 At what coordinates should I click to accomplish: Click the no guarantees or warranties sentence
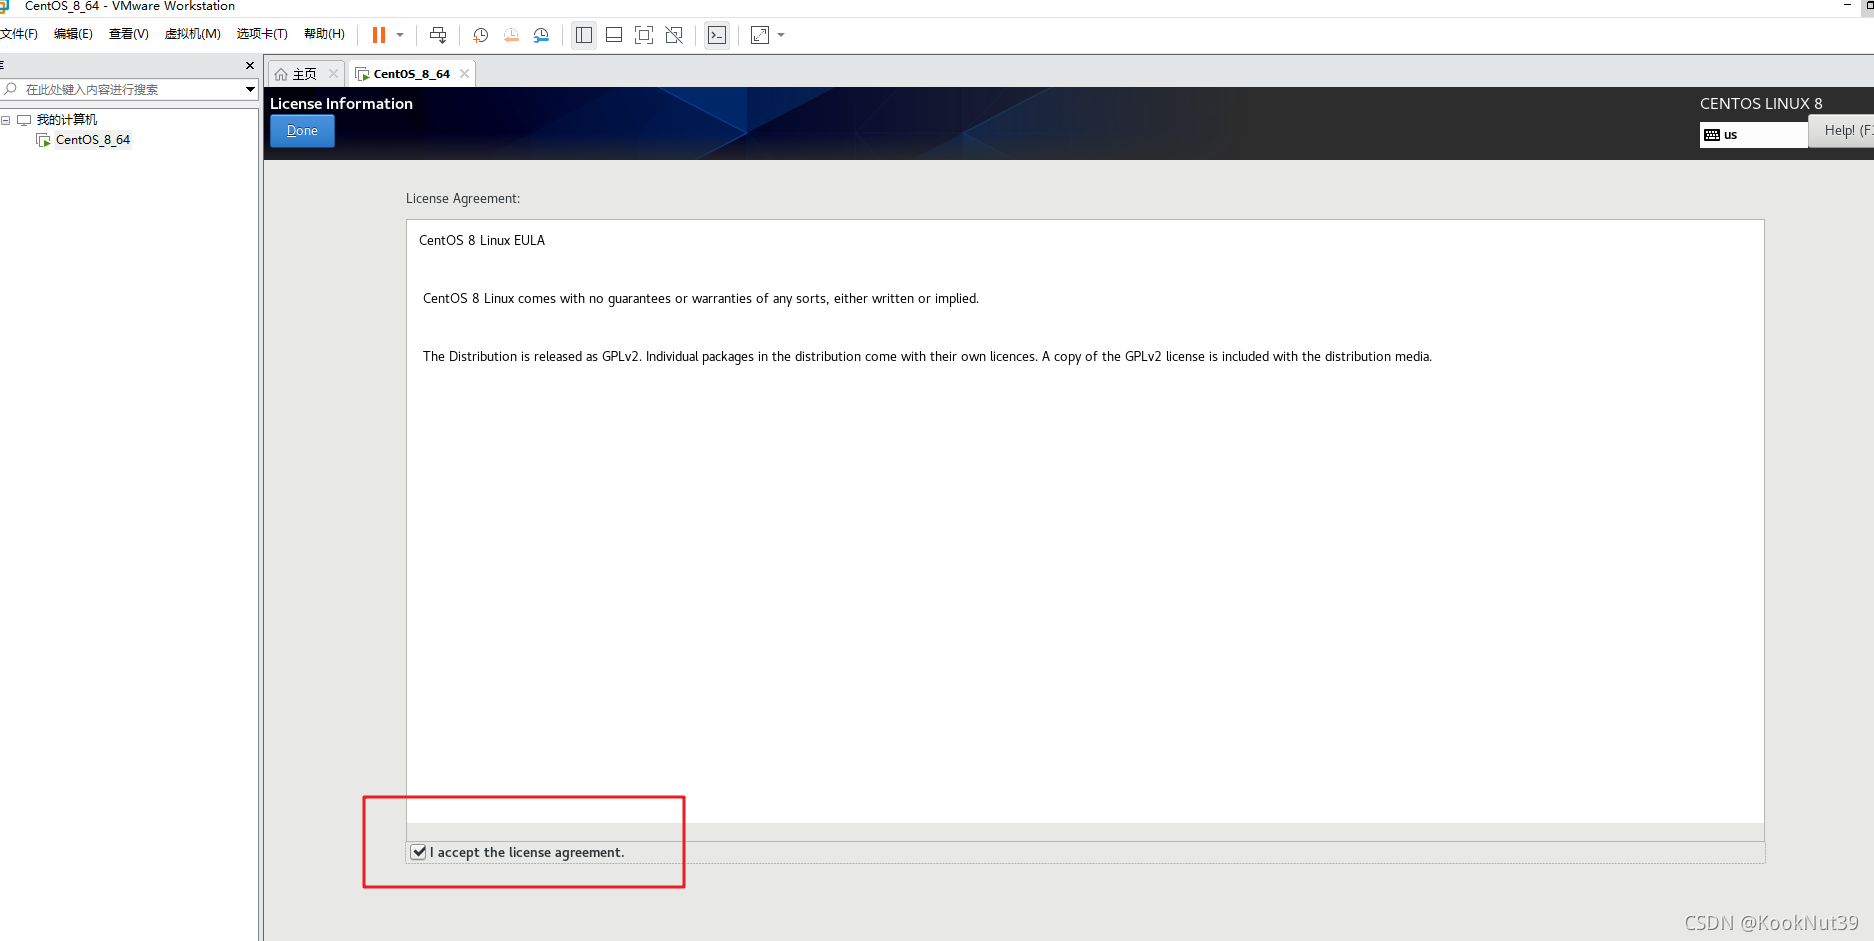click(x=701, y=298)
